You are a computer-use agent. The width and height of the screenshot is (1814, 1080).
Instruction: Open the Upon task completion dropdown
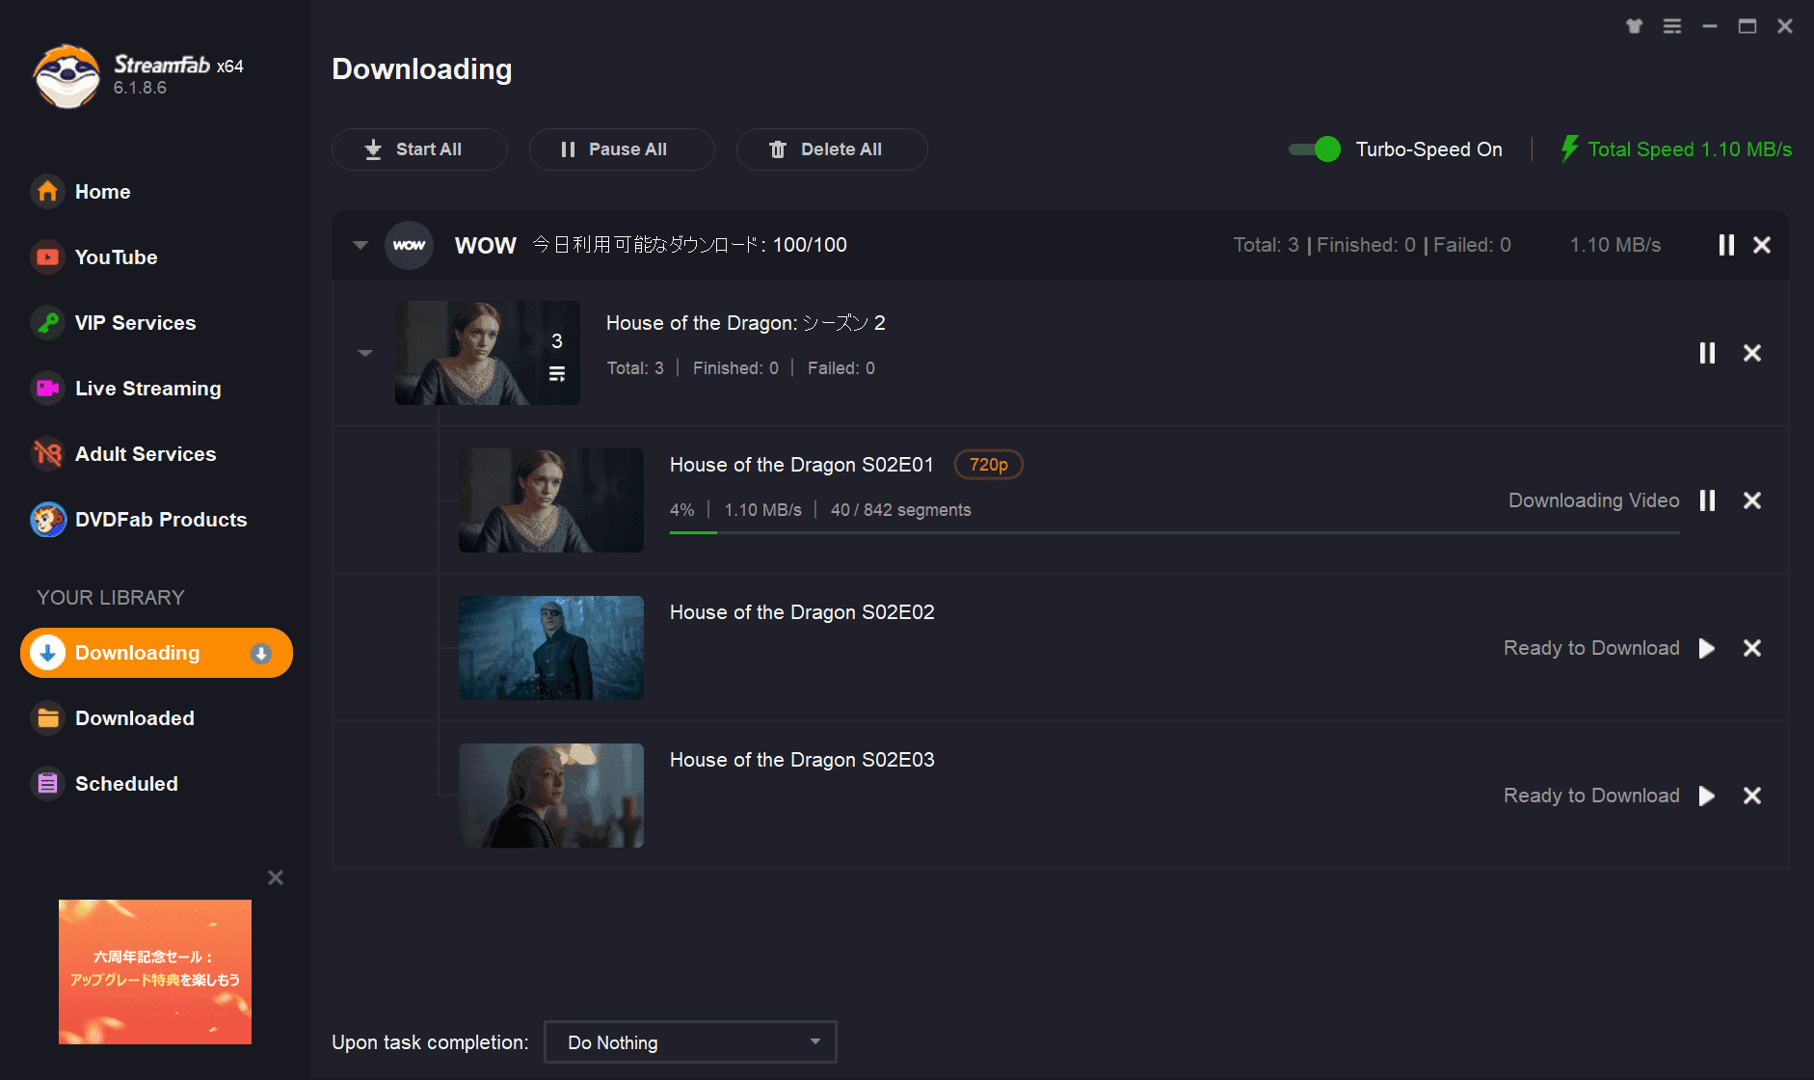pos(690,1042)
